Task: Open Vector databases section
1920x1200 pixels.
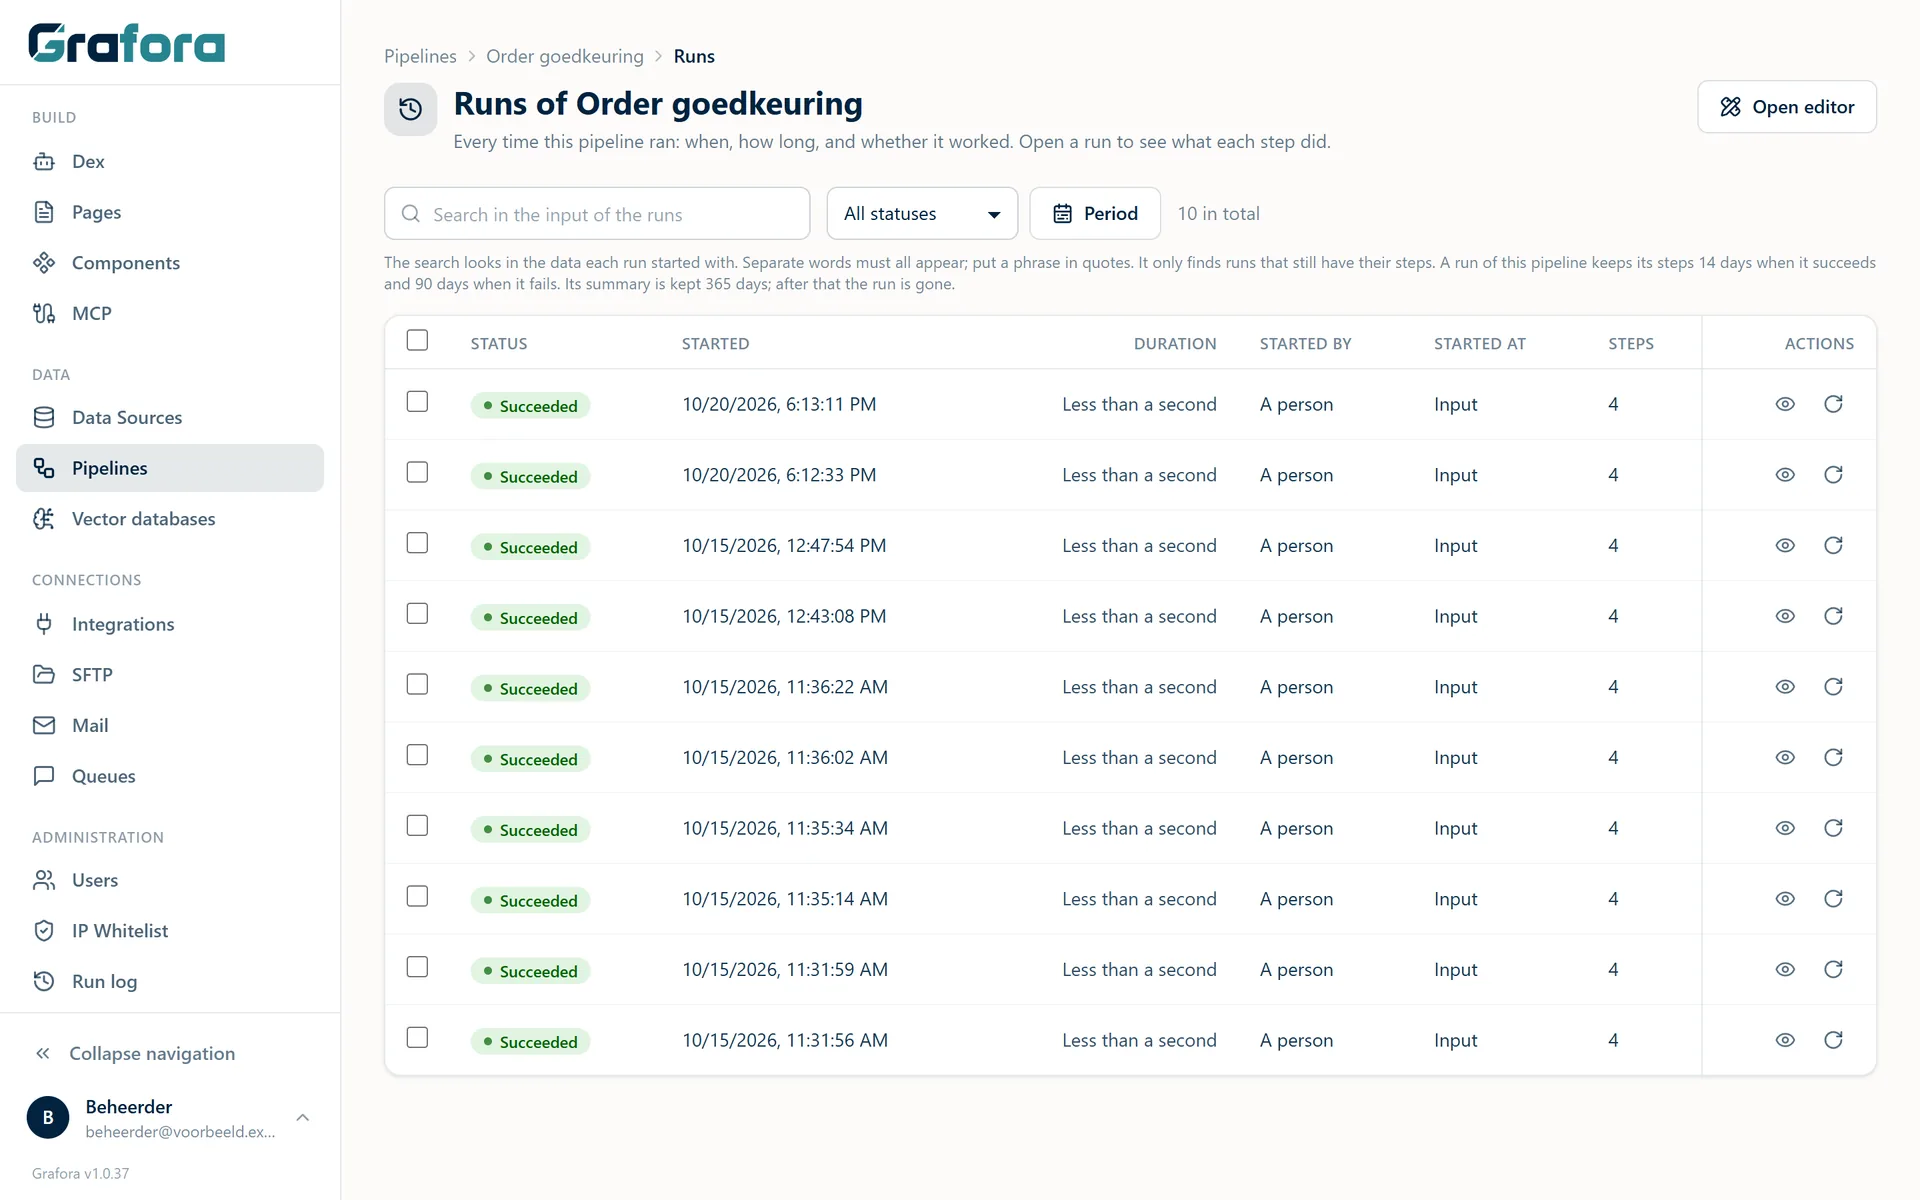Action: pyautogui.click(x=170, y=519)
